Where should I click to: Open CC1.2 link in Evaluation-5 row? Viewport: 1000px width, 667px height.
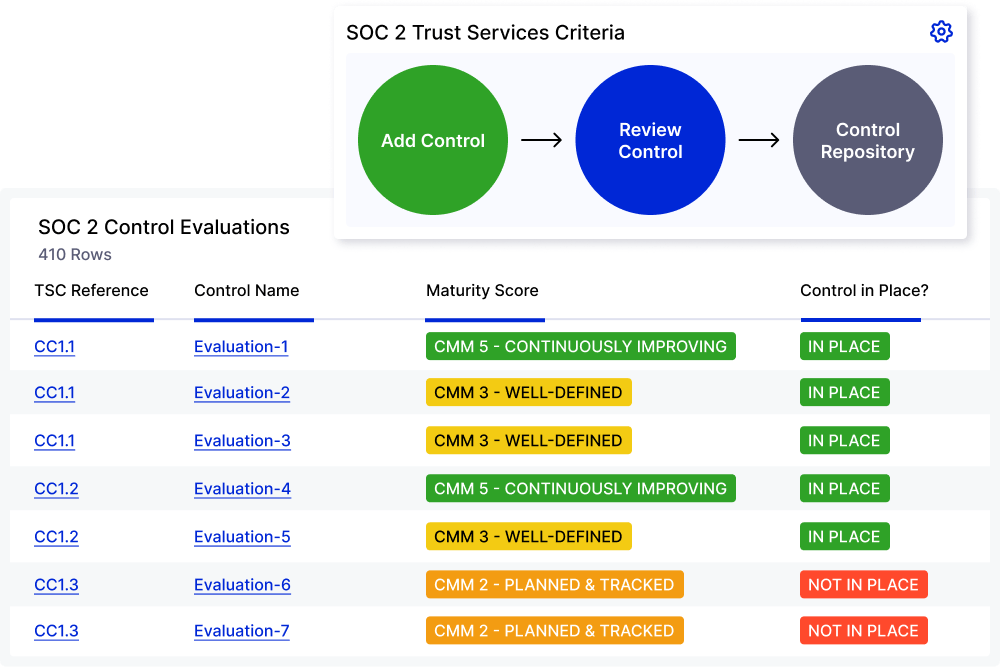tap(56, 537)
